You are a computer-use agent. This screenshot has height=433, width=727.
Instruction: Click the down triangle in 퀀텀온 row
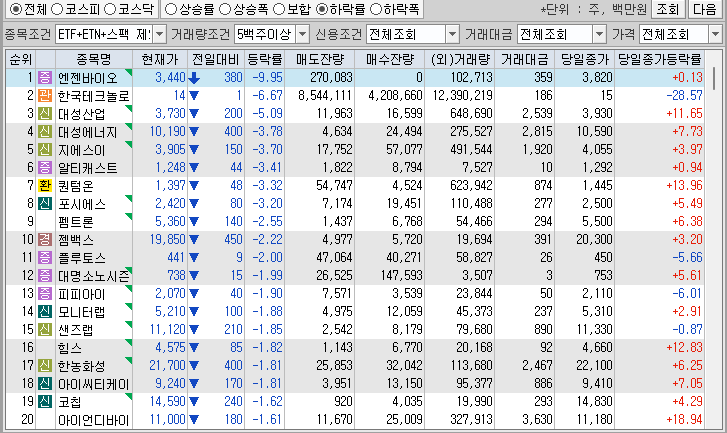(x=194, y=186)
